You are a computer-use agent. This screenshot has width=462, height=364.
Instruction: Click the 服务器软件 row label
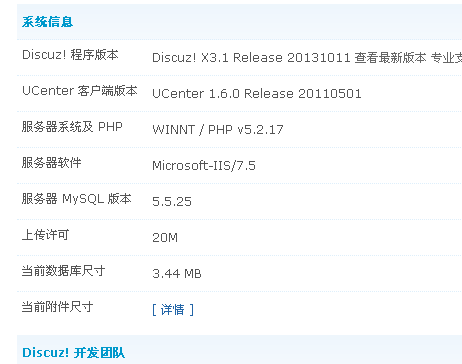(52, 163)
